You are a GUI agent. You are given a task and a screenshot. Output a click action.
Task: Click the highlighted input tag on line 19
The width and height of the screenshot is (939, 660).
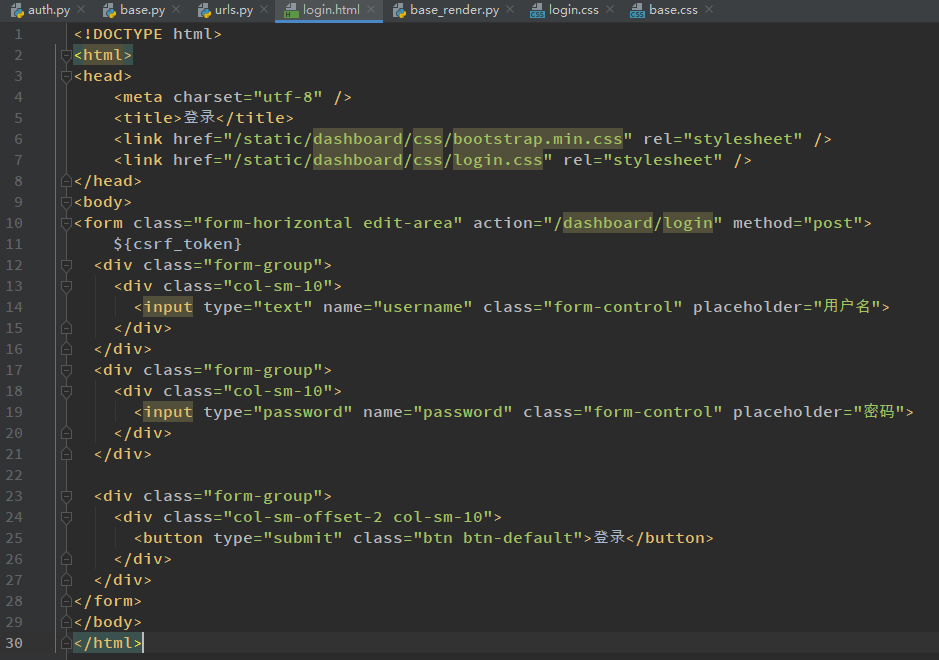(168, 412)
